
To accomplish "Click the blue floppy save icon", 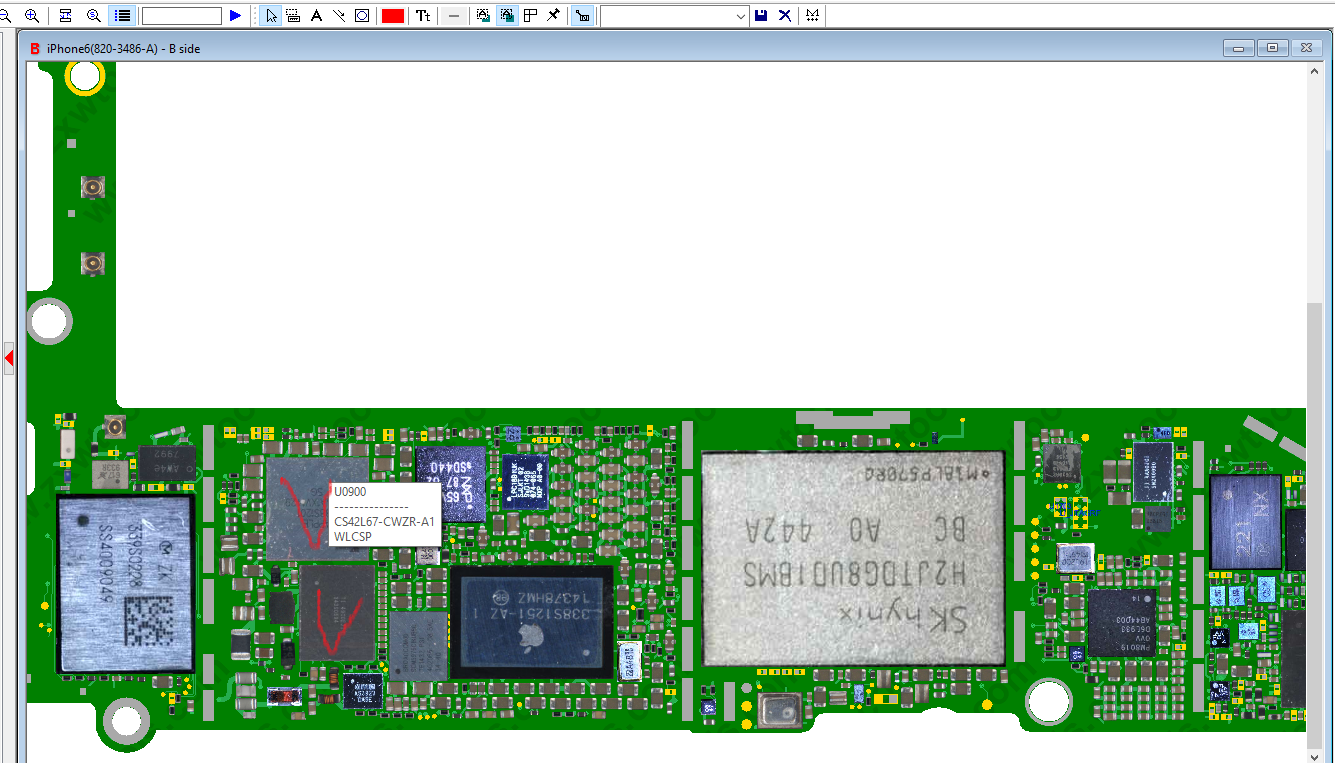I will tap(762, 16).
